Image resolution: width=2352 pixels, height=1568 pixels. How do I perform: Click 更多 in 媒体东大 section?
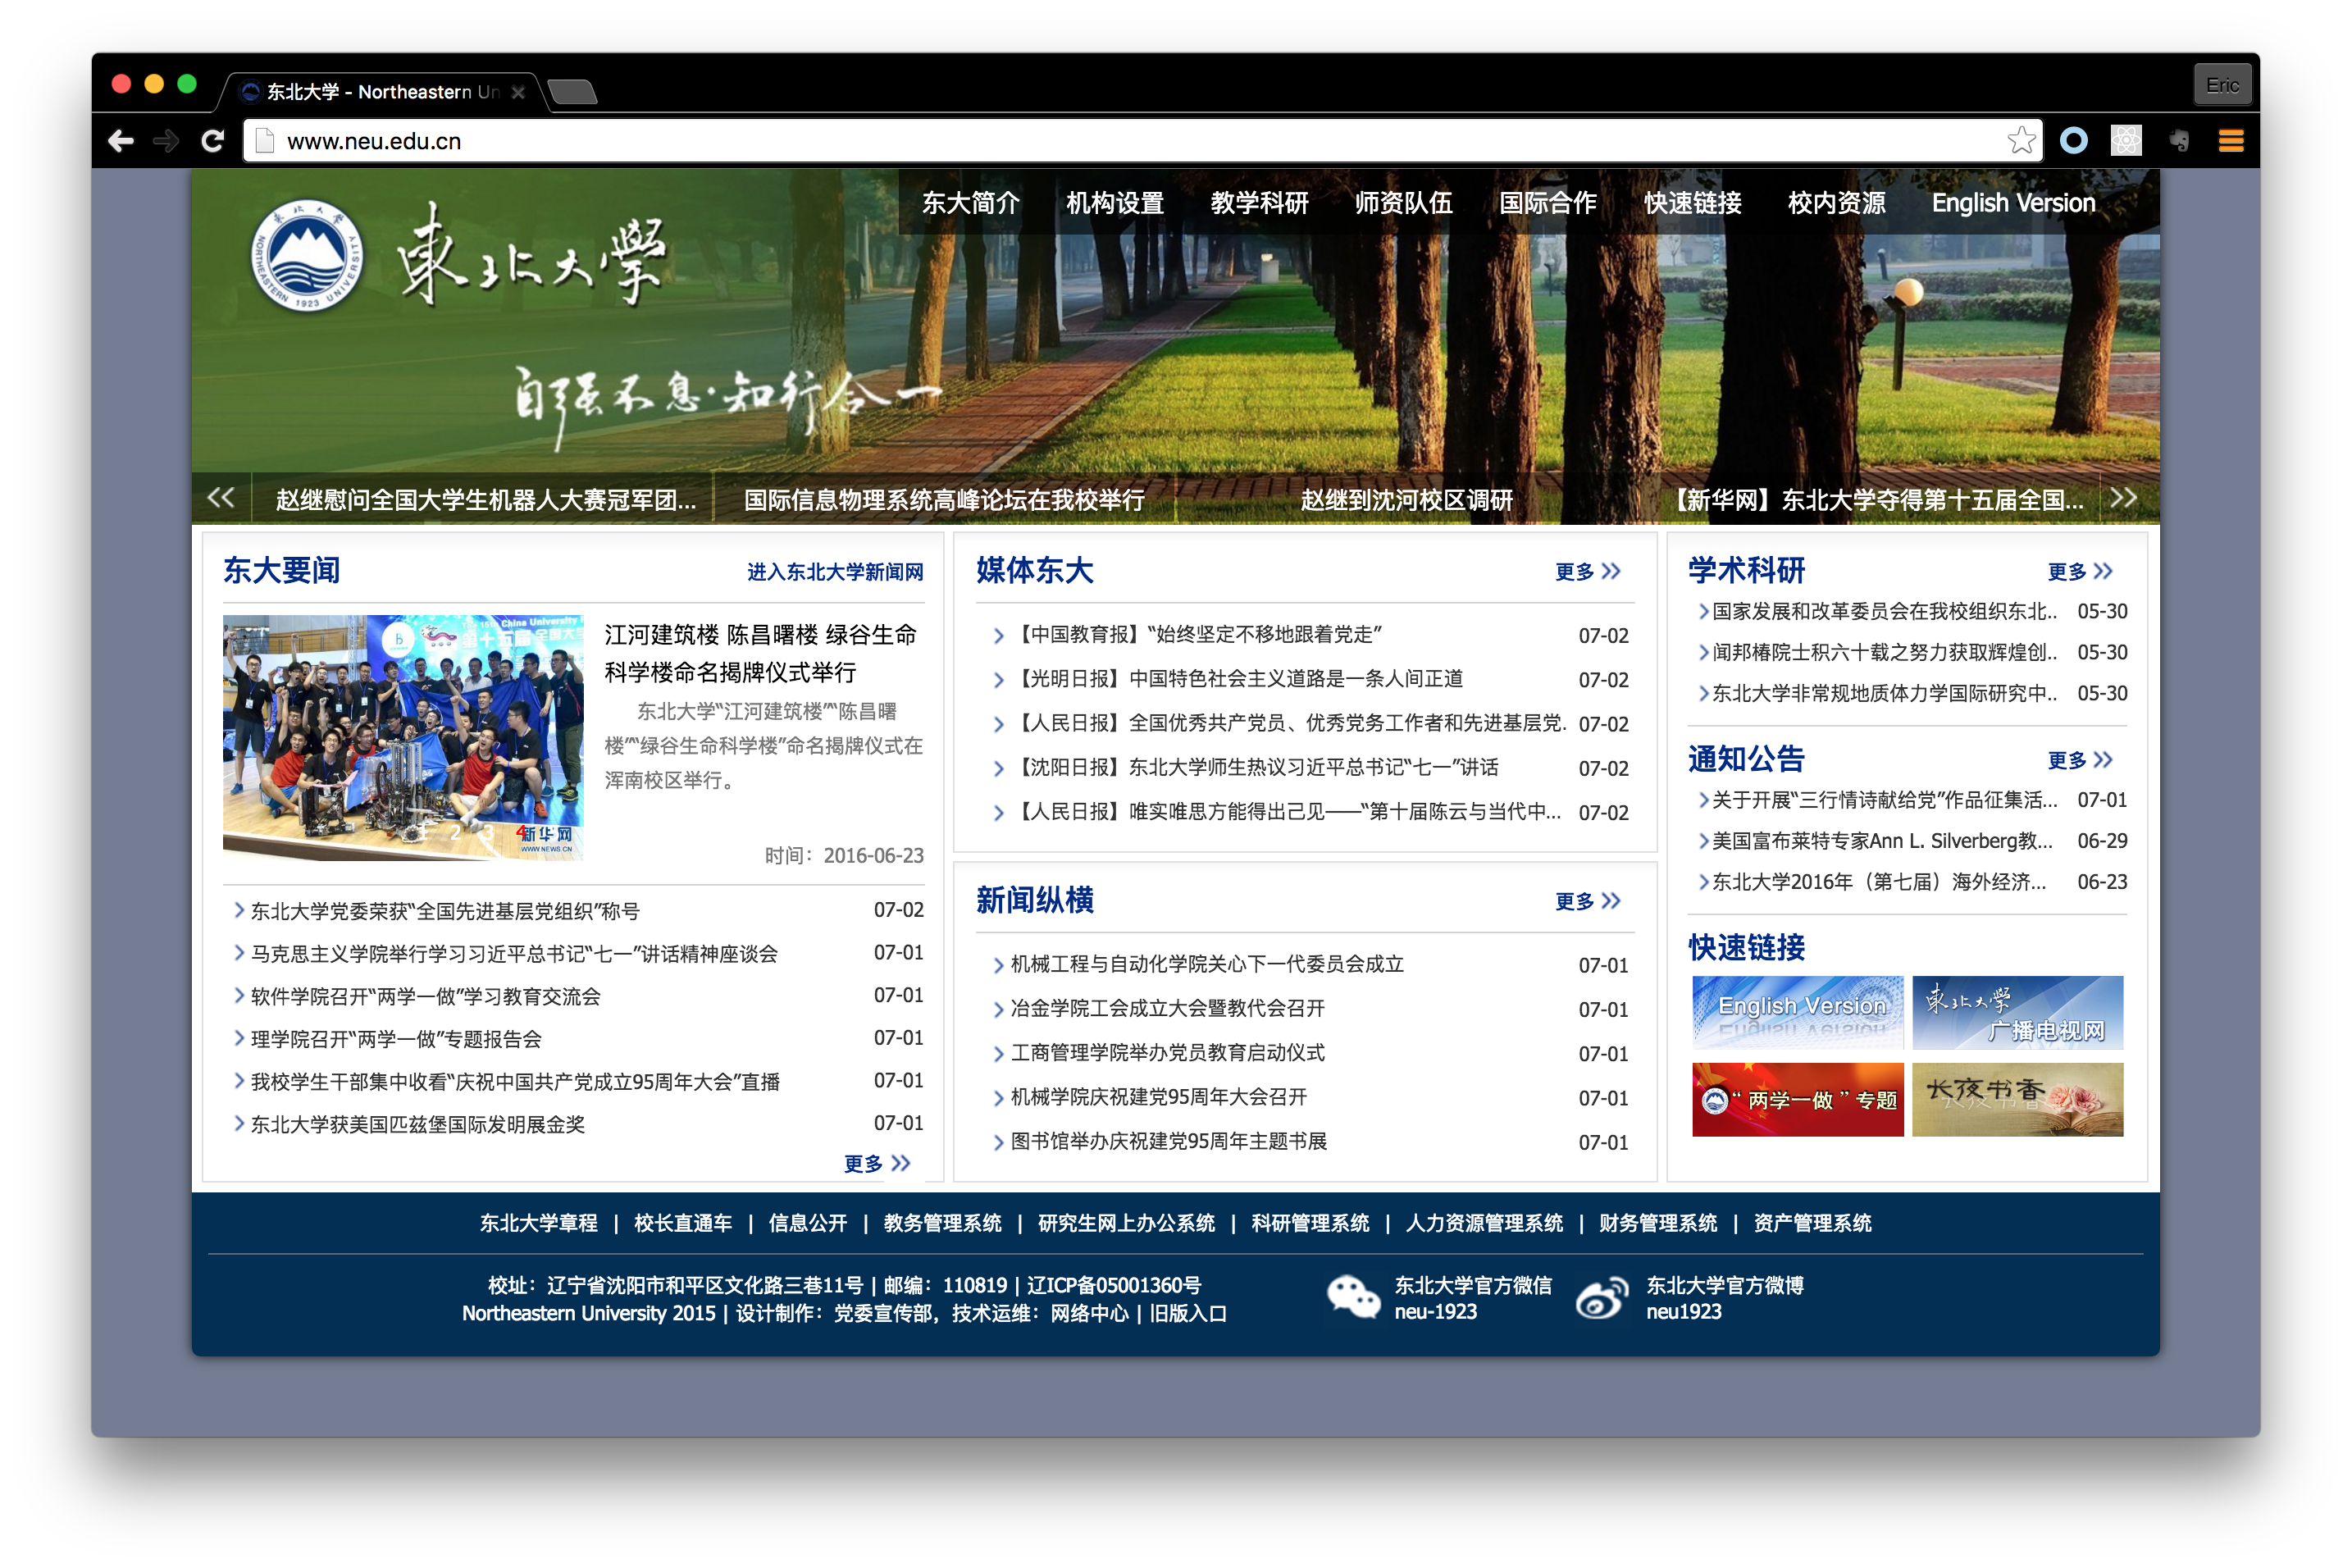coord(1588,571)
